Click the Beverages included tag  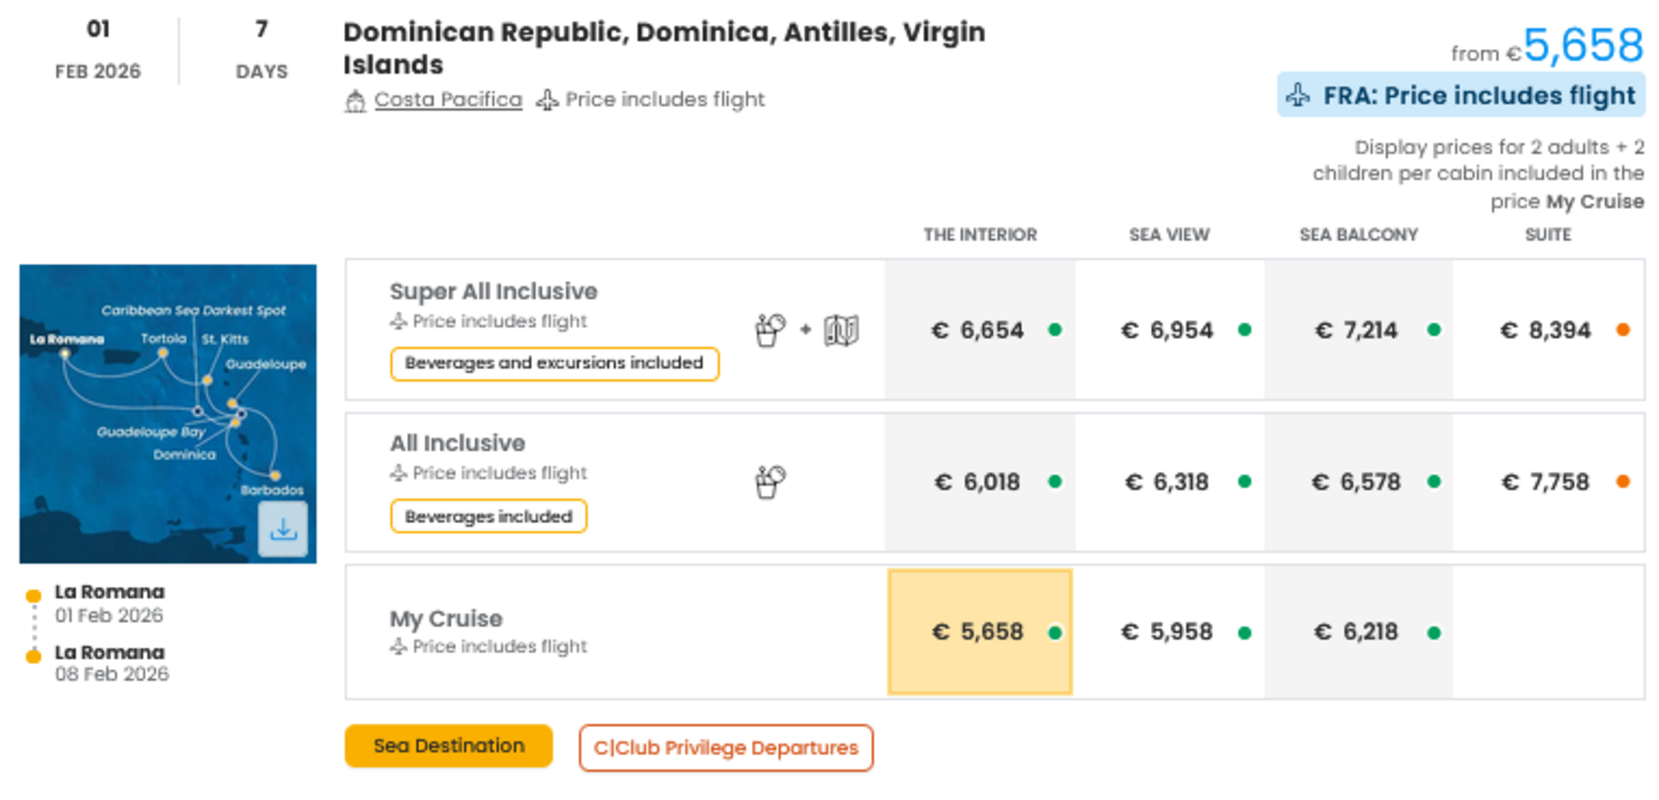pos(488,516)
